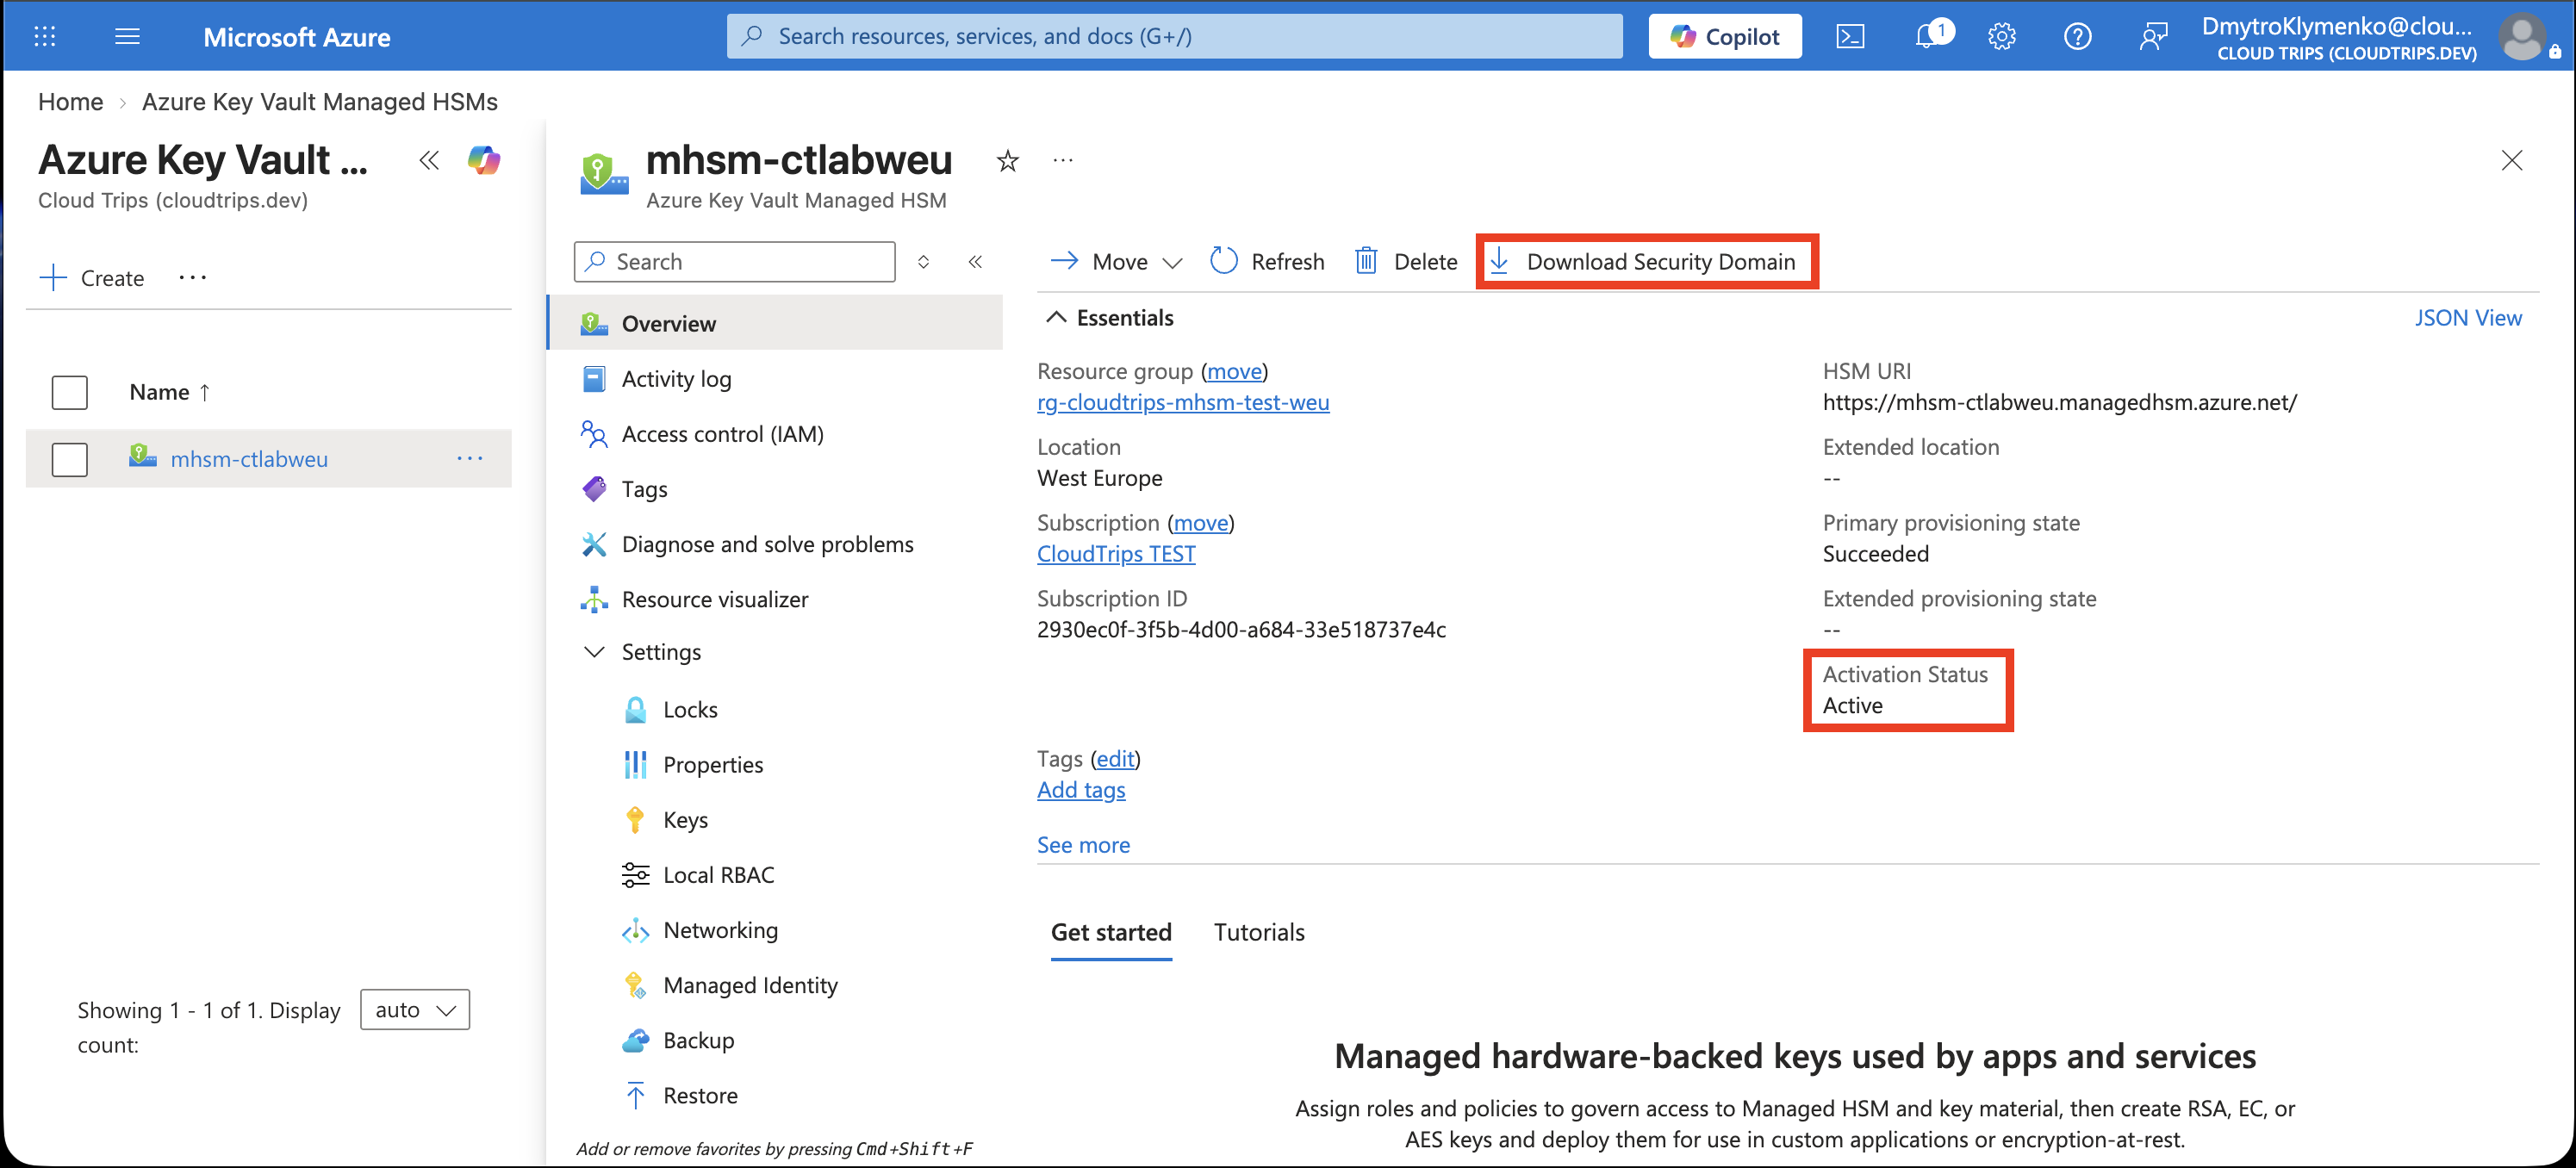Open notifications bell icon
Screen dimensions: 2576x1168
pyautogui.click(x=1929, y=37)
